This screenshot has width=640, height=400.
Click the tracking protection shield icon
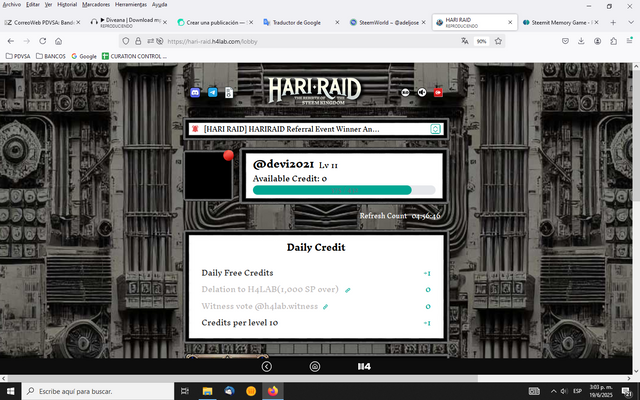click(126, 41)
